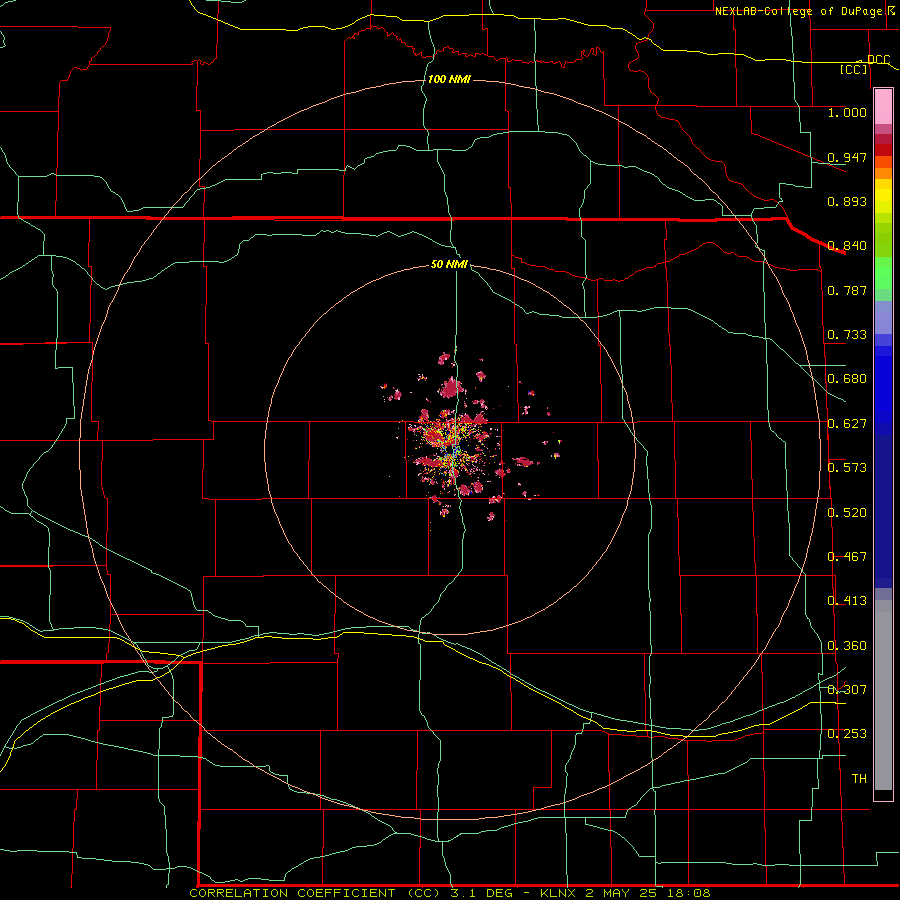Click the 0.893 scale value
The height and width of the screenshot is (900, 900).
coord(847,201)
